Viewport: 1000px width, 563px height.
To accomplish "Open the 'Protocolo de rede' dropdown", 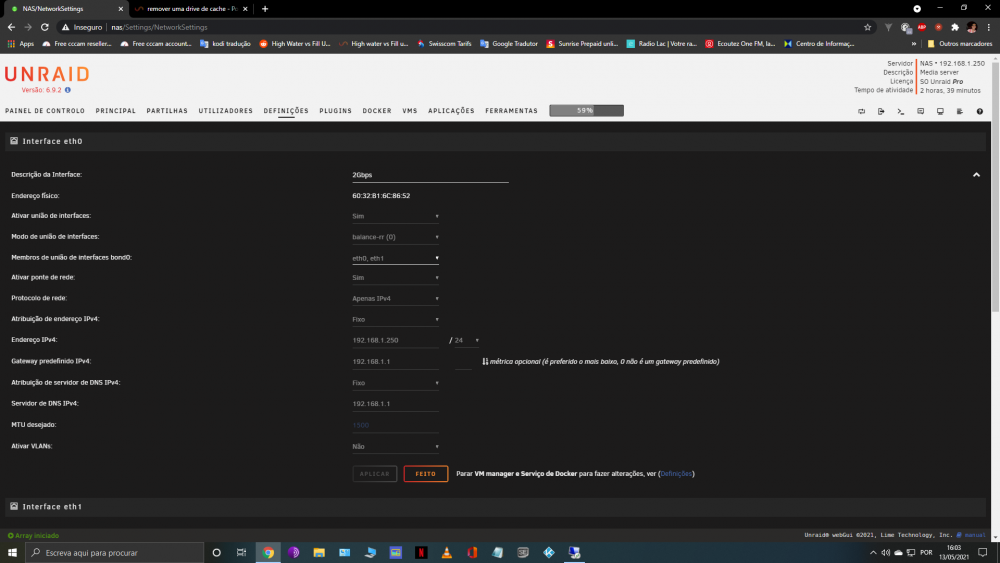I will click(395, 298).
